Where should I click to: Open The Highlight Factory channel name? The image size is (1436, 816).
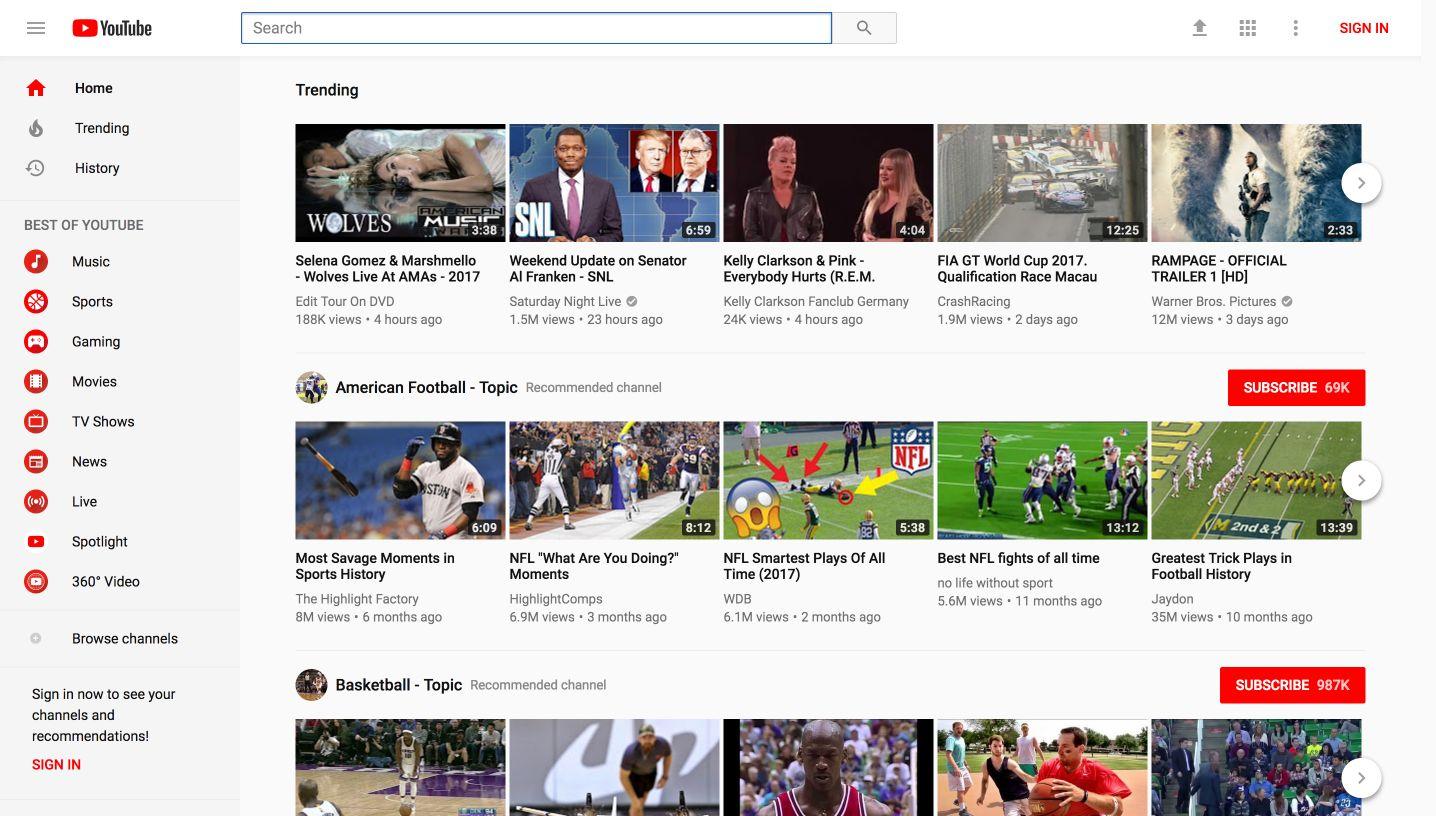point(356,599)
